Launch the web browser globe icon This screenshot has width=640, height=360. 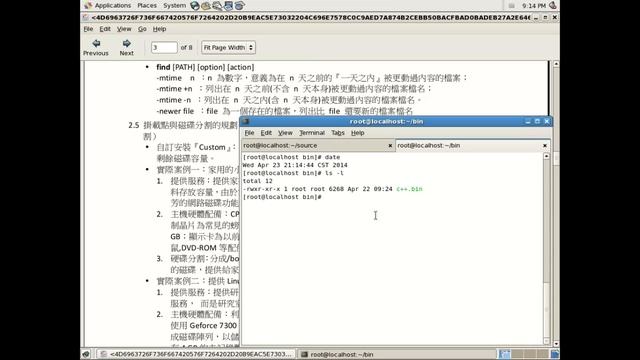(195, 5)
